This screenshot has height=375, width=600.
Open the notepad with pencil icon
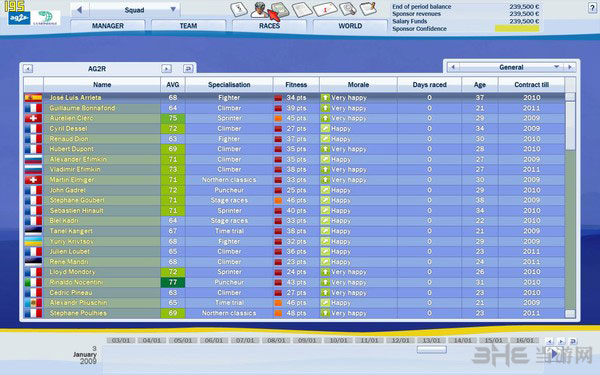coord(368,8)
